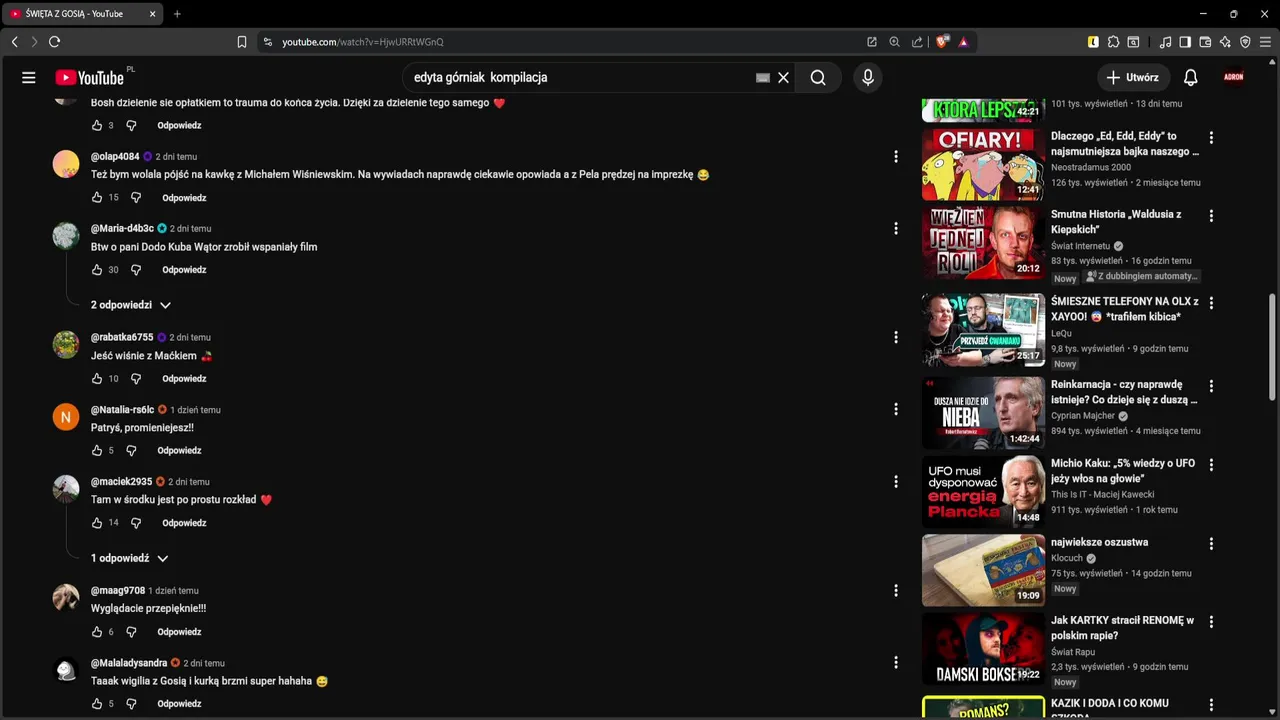This screenshot has width=1280, height=720.
Task: Open Brave Shields lion icon
Action: tap(942, 42)
